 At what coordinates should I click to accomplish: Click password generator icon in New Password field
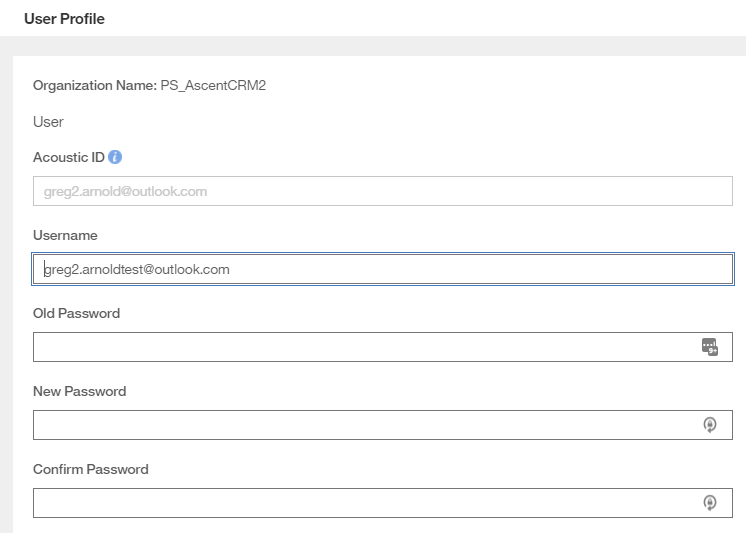pyautogui.click(x=710, y=425)
